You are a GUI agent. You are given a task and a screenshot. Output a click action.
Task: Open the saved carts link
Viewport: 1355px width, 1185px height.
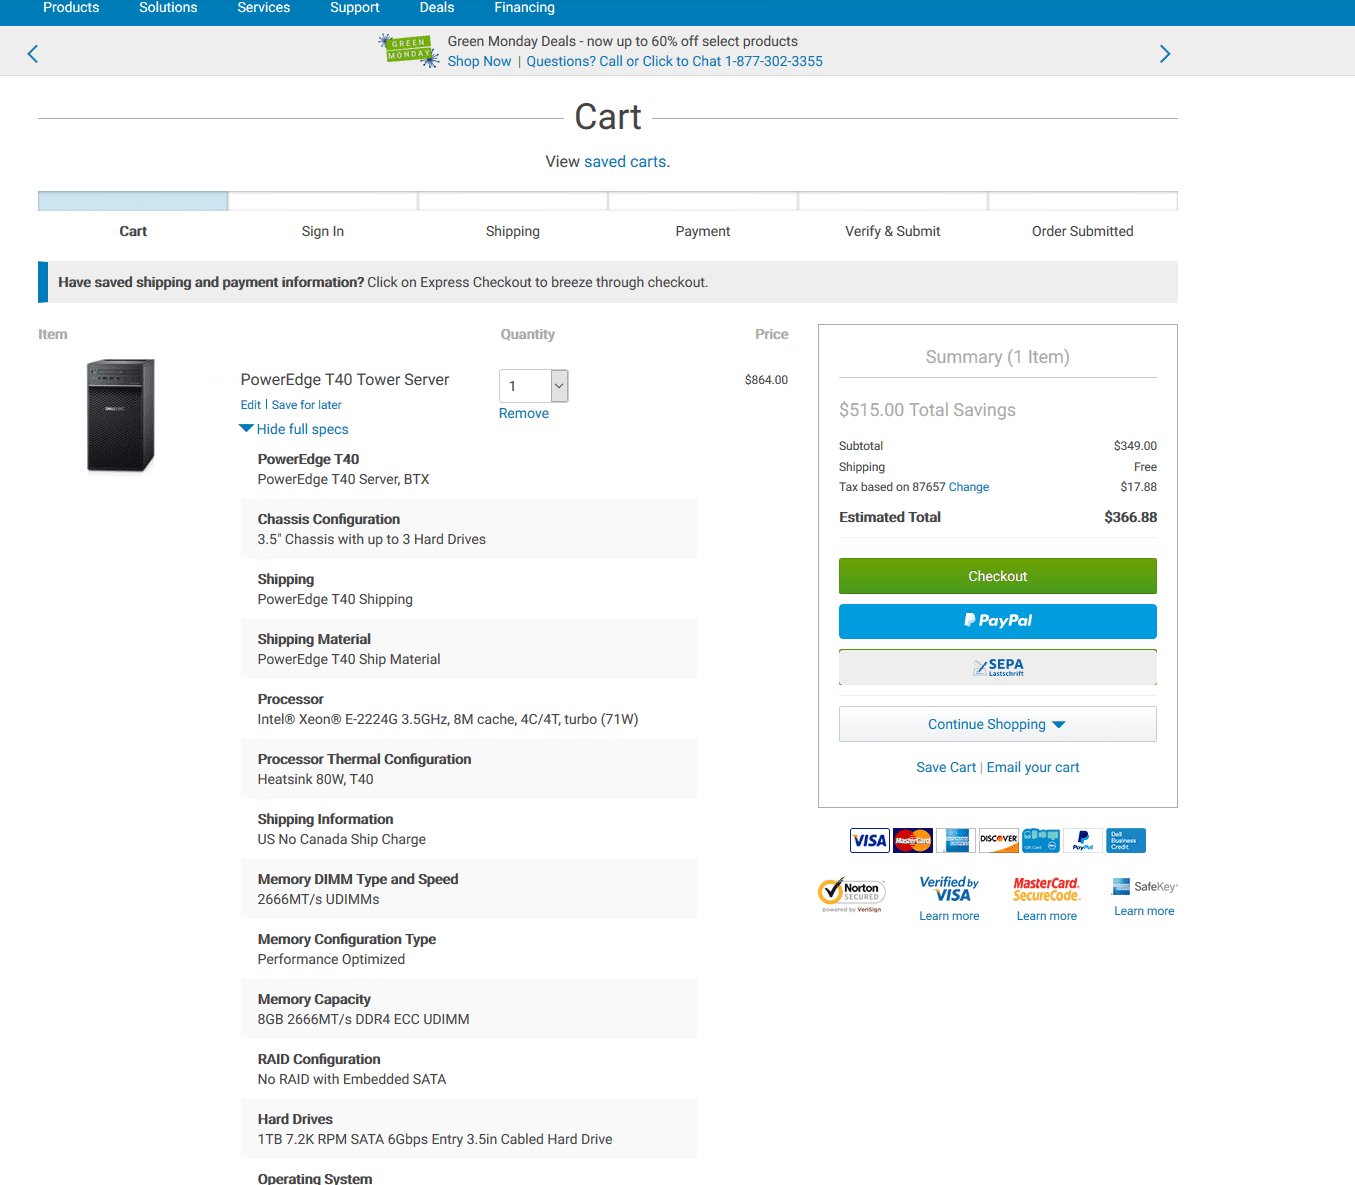(x=625, y=162)
